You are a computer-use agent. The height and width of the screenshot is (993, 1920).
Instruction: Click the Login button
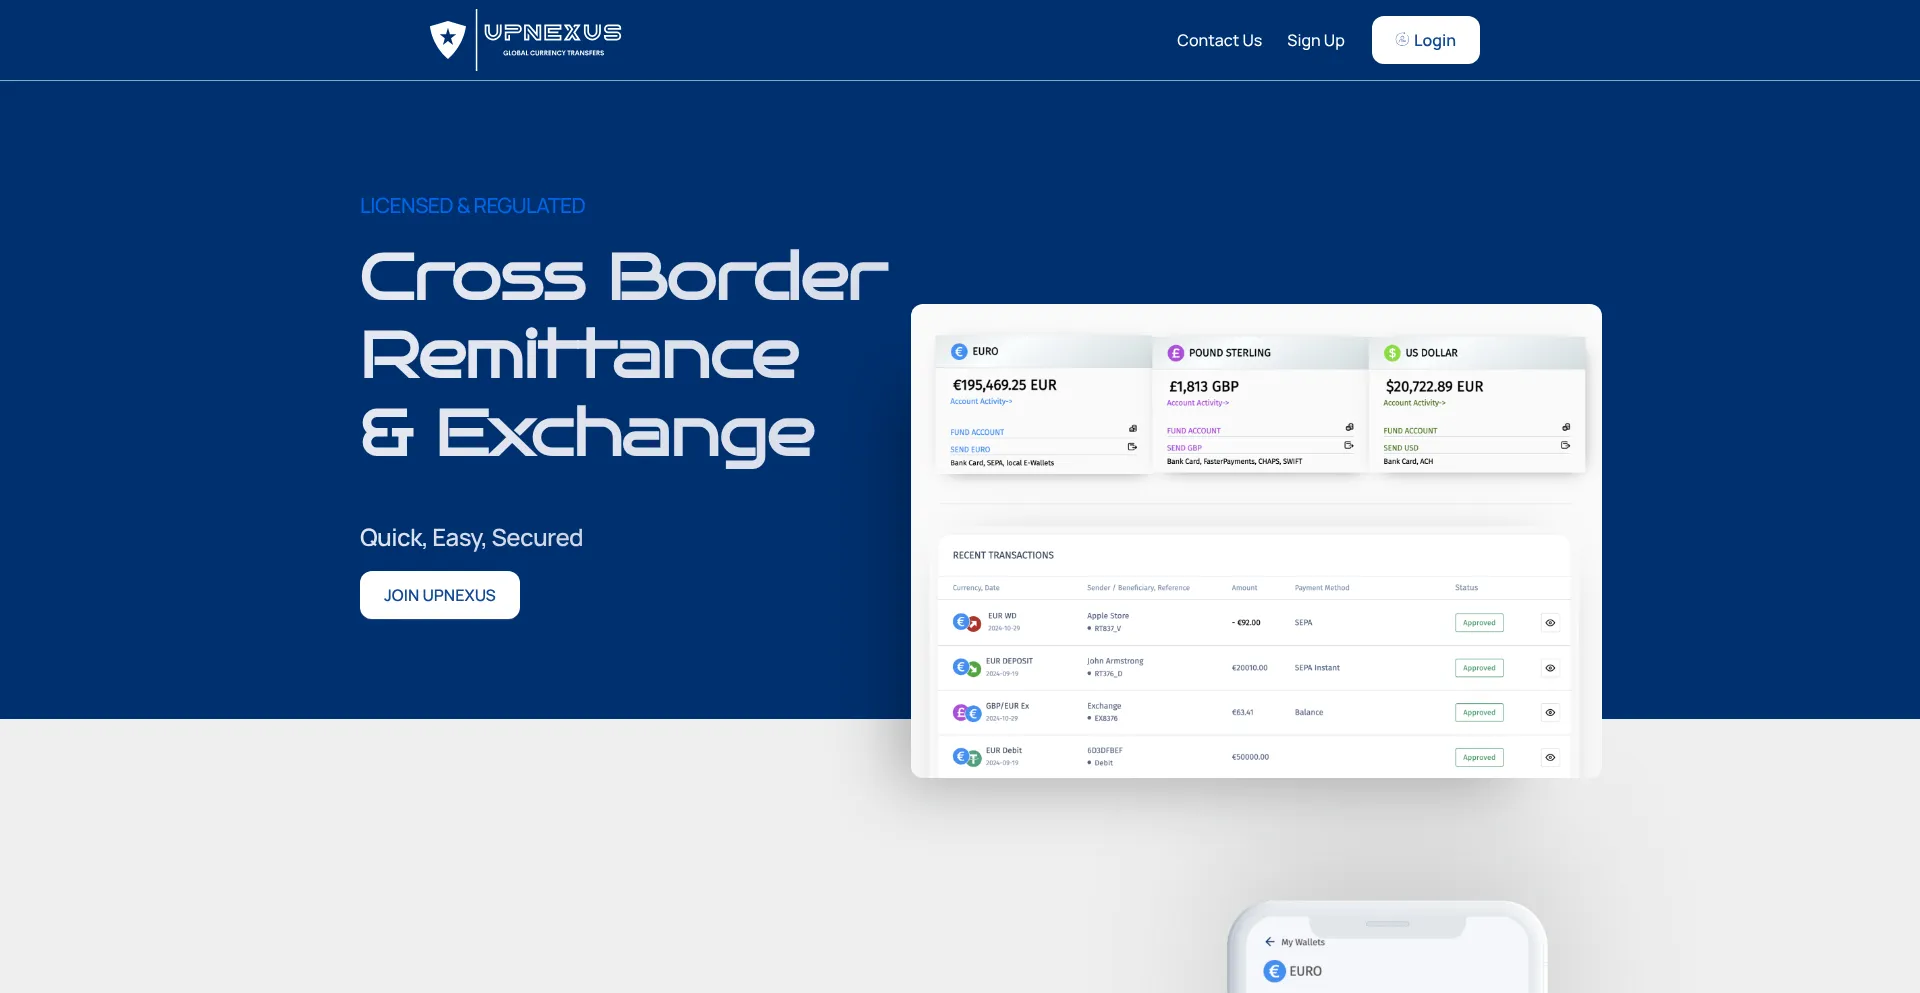(x=1425, y=40)
